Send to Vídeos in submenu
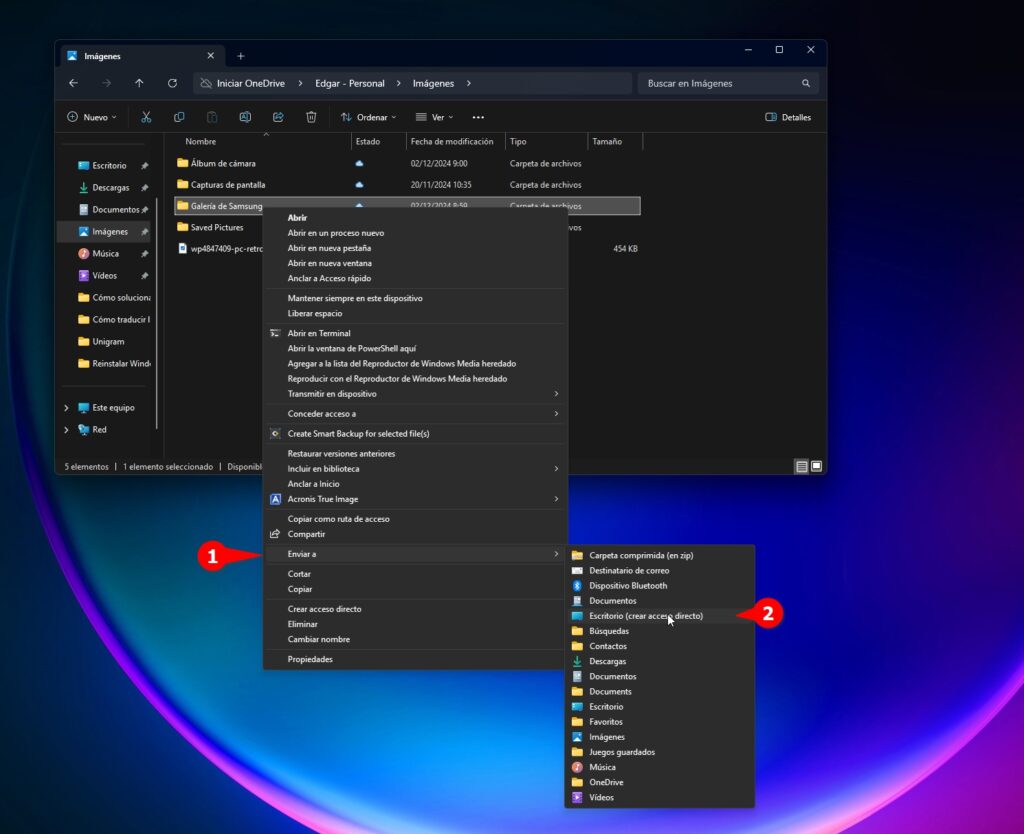The width and height of the screenshot is (1024, 834). coord(660,797)
